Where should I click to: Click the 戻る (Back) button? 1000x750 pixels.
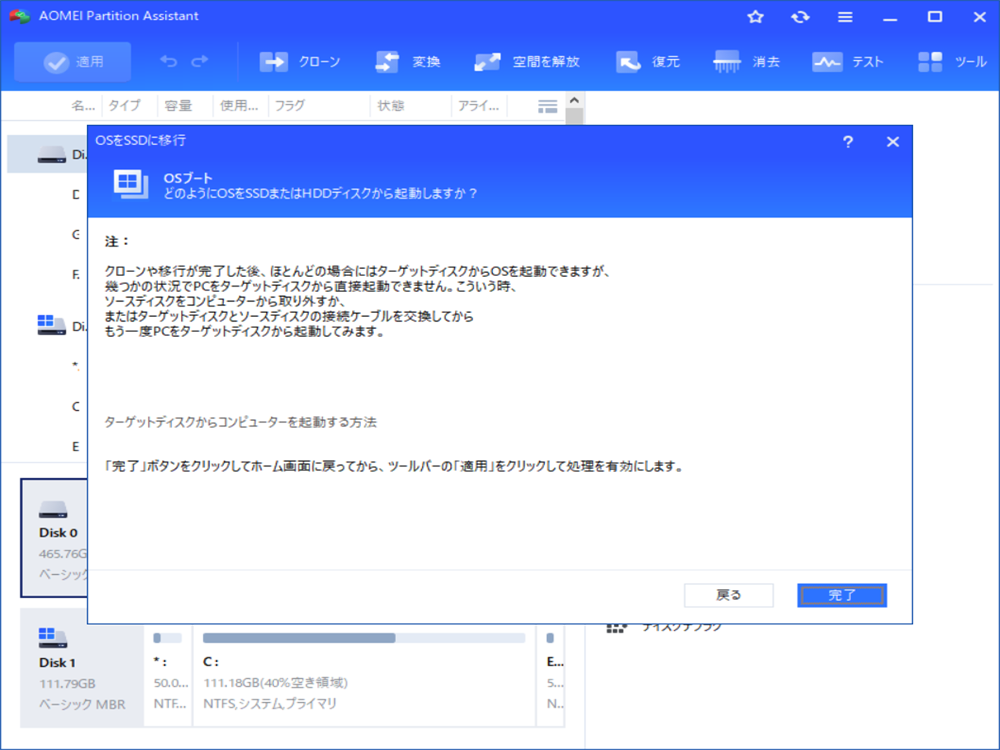pos(728,595)
